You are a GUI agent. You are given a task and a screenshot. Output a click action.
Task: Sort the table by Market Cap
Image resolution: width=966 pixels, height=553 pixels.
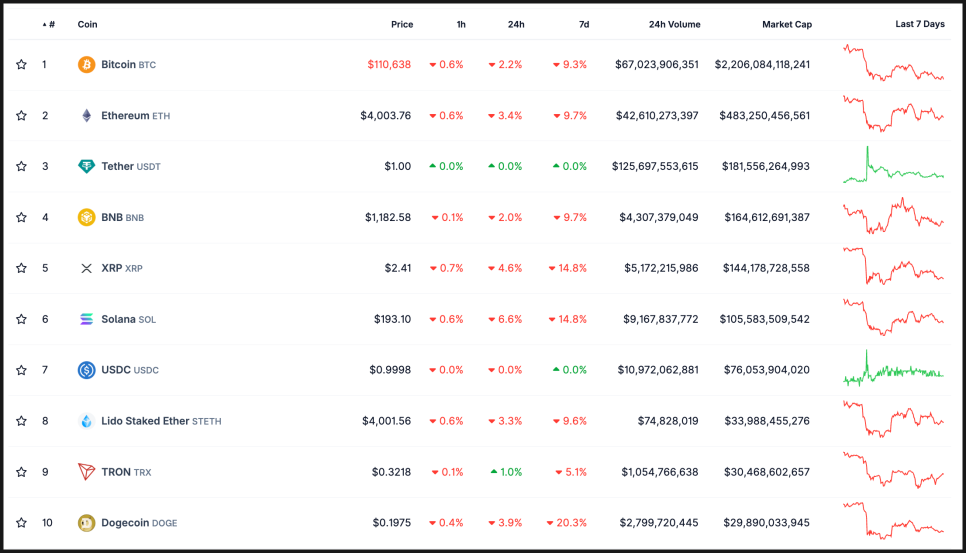point(786,24)
